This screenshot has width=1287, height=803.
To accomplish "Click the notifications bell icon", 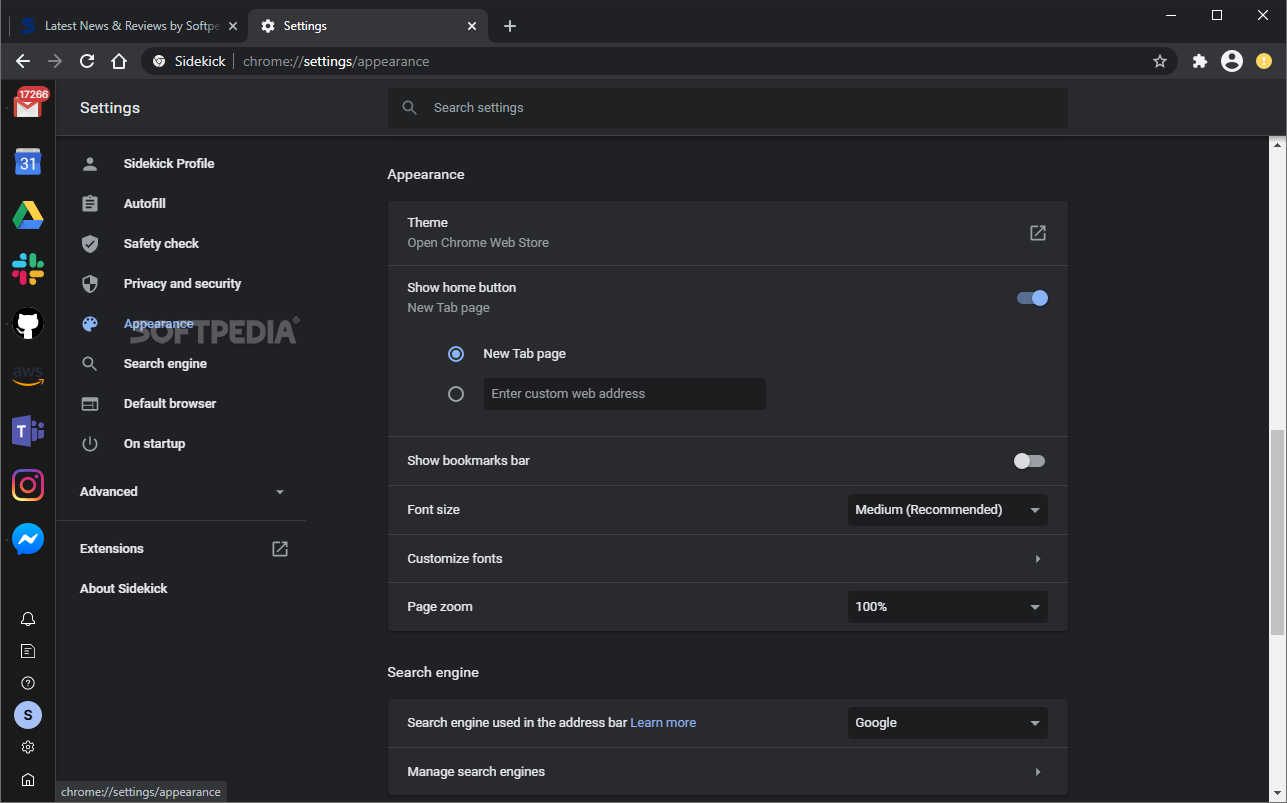I will pyautogui.click(x=28, y=619).
